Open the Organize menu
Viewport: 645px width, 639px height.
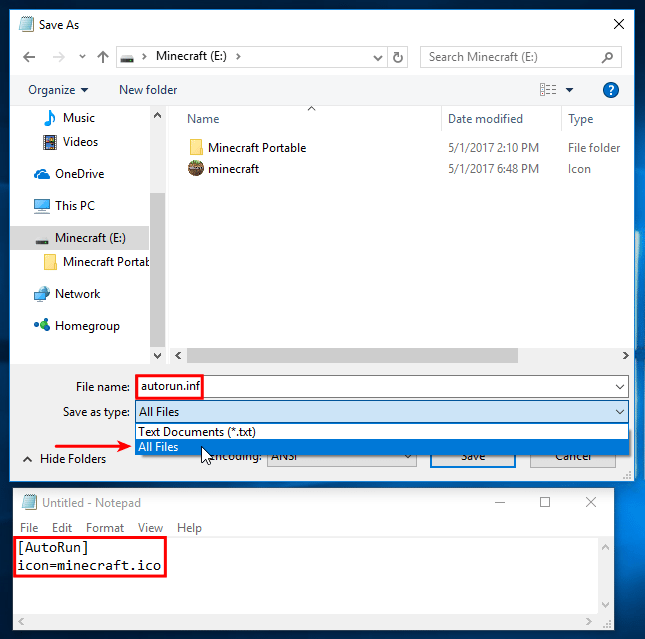pos(58,90)
